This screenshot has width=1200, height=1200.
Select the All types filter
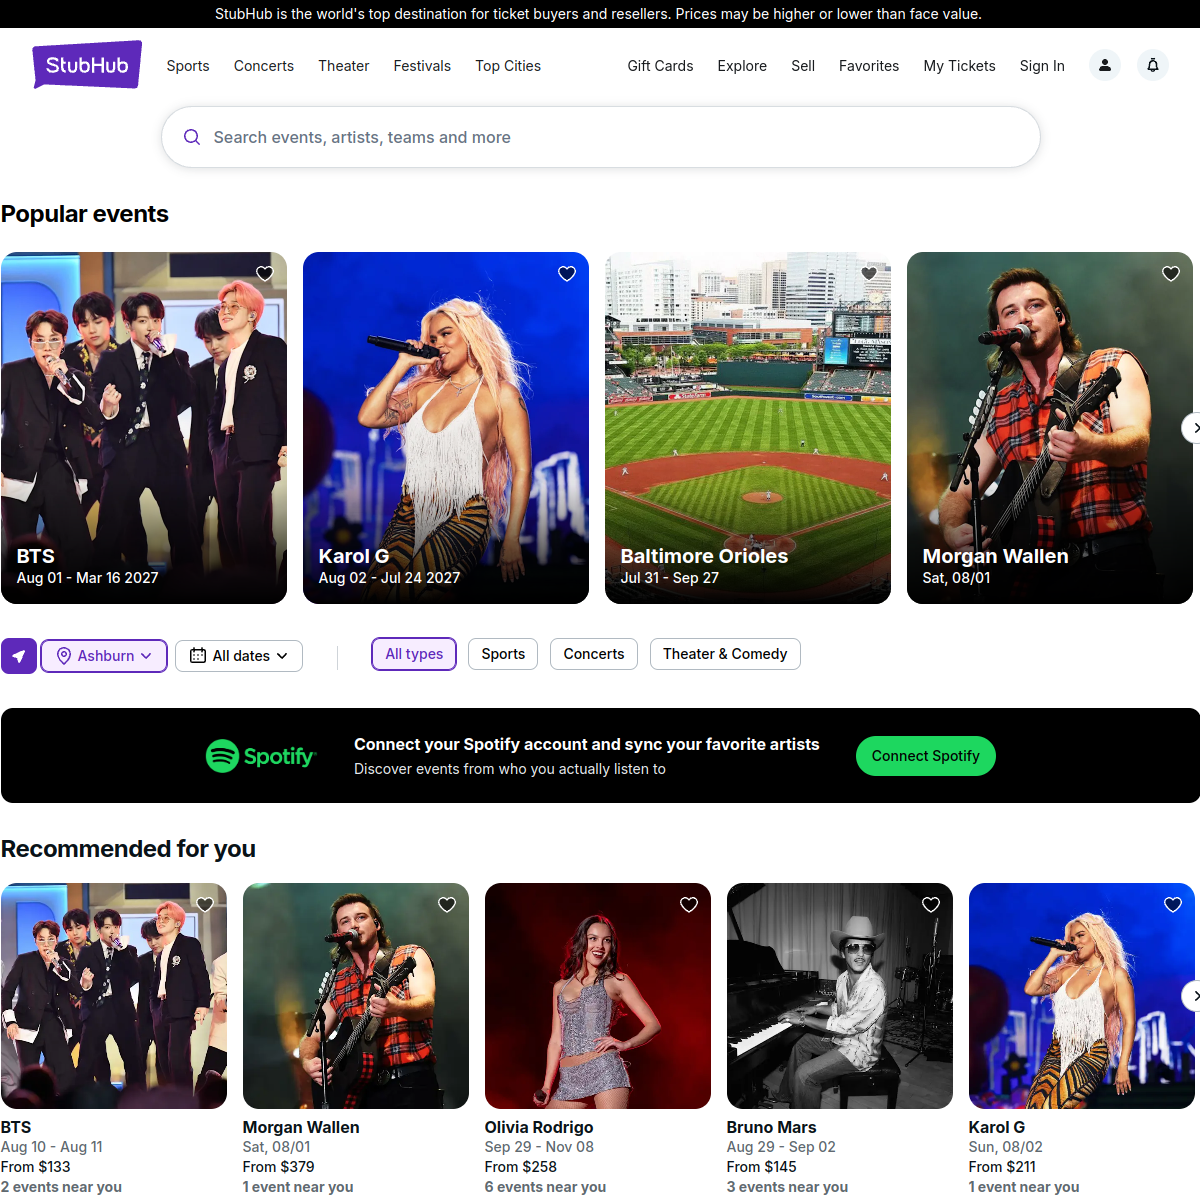click(x=414, y=654)
